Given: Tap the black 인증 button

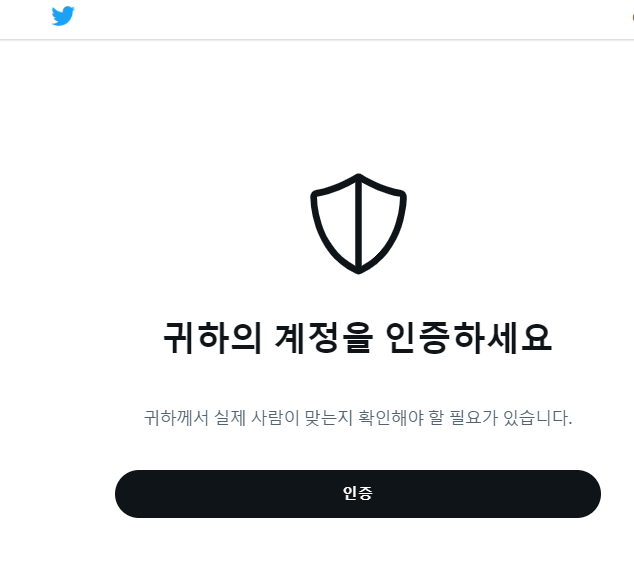Looking at the screenshot, I should coord(358,494).
